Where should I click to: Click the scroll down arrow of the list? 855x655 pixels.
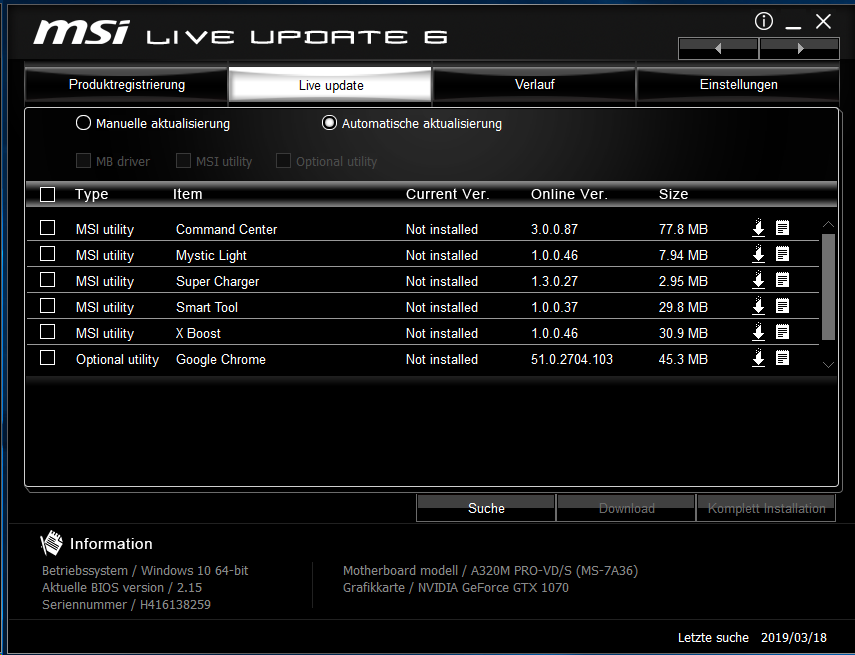click(x=828, y=364)
